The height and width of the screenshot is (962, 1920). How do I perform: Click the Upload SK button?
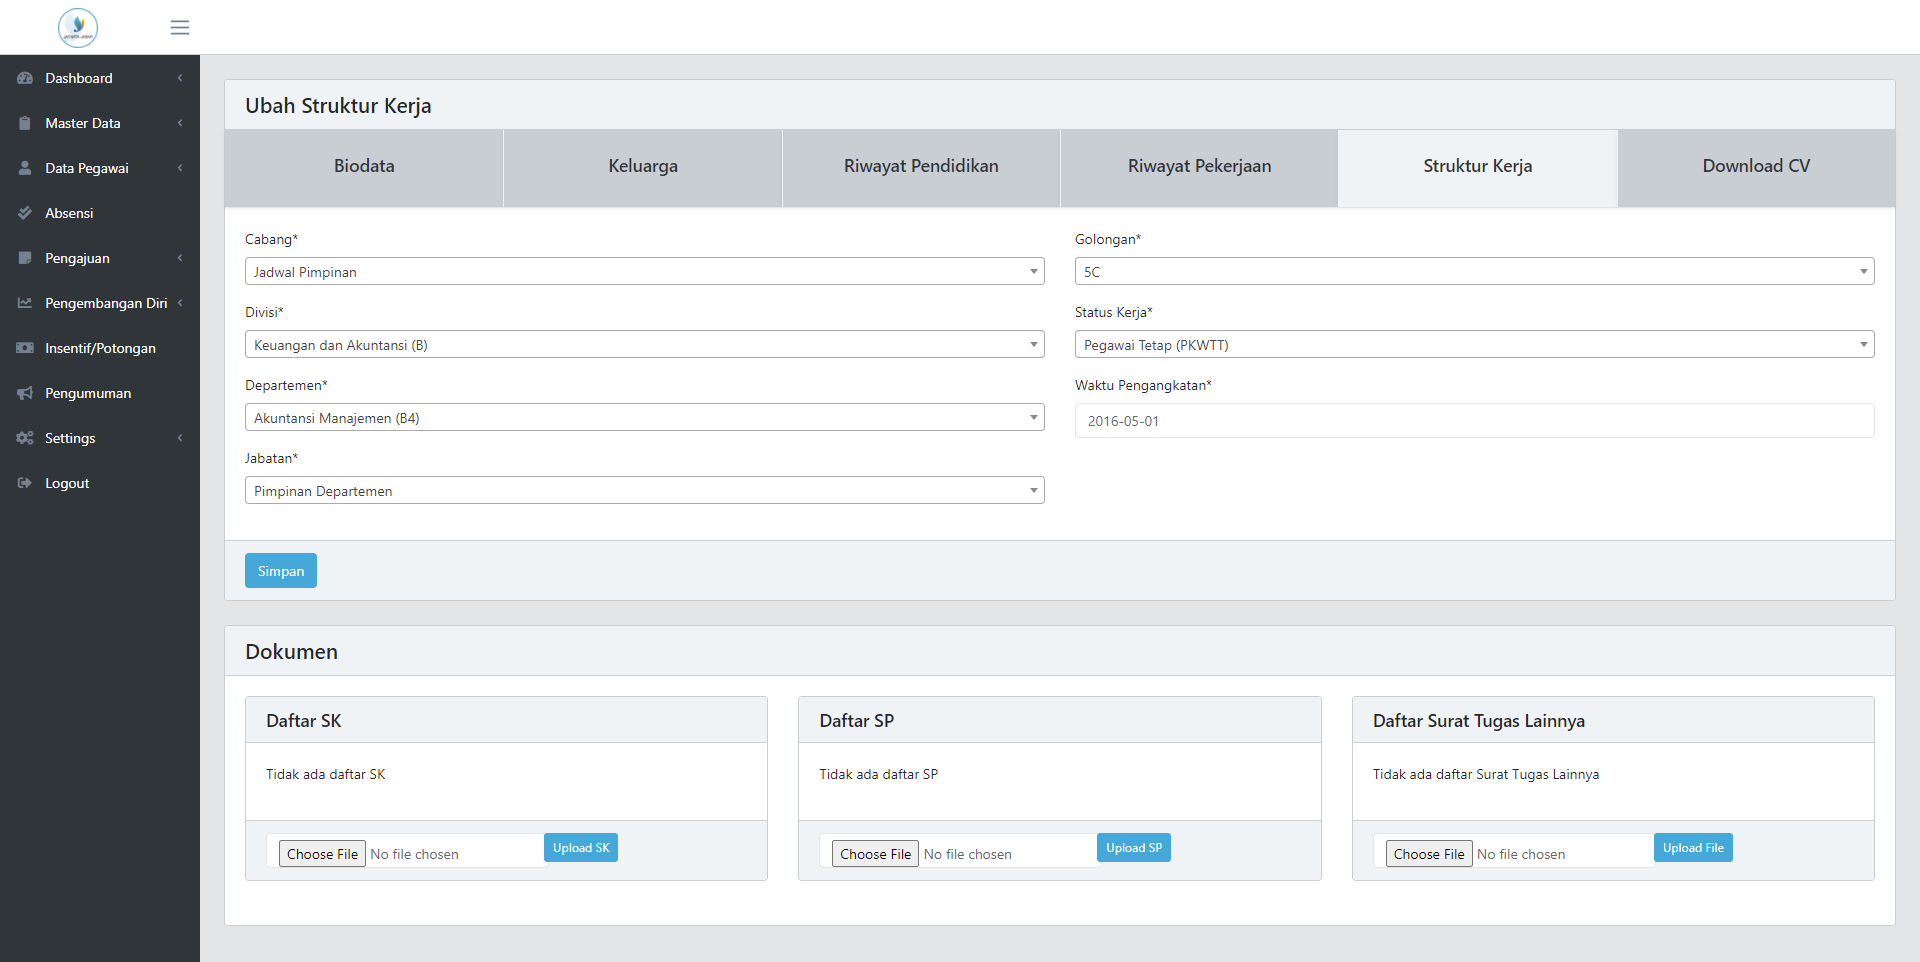[x=581, y=848]
